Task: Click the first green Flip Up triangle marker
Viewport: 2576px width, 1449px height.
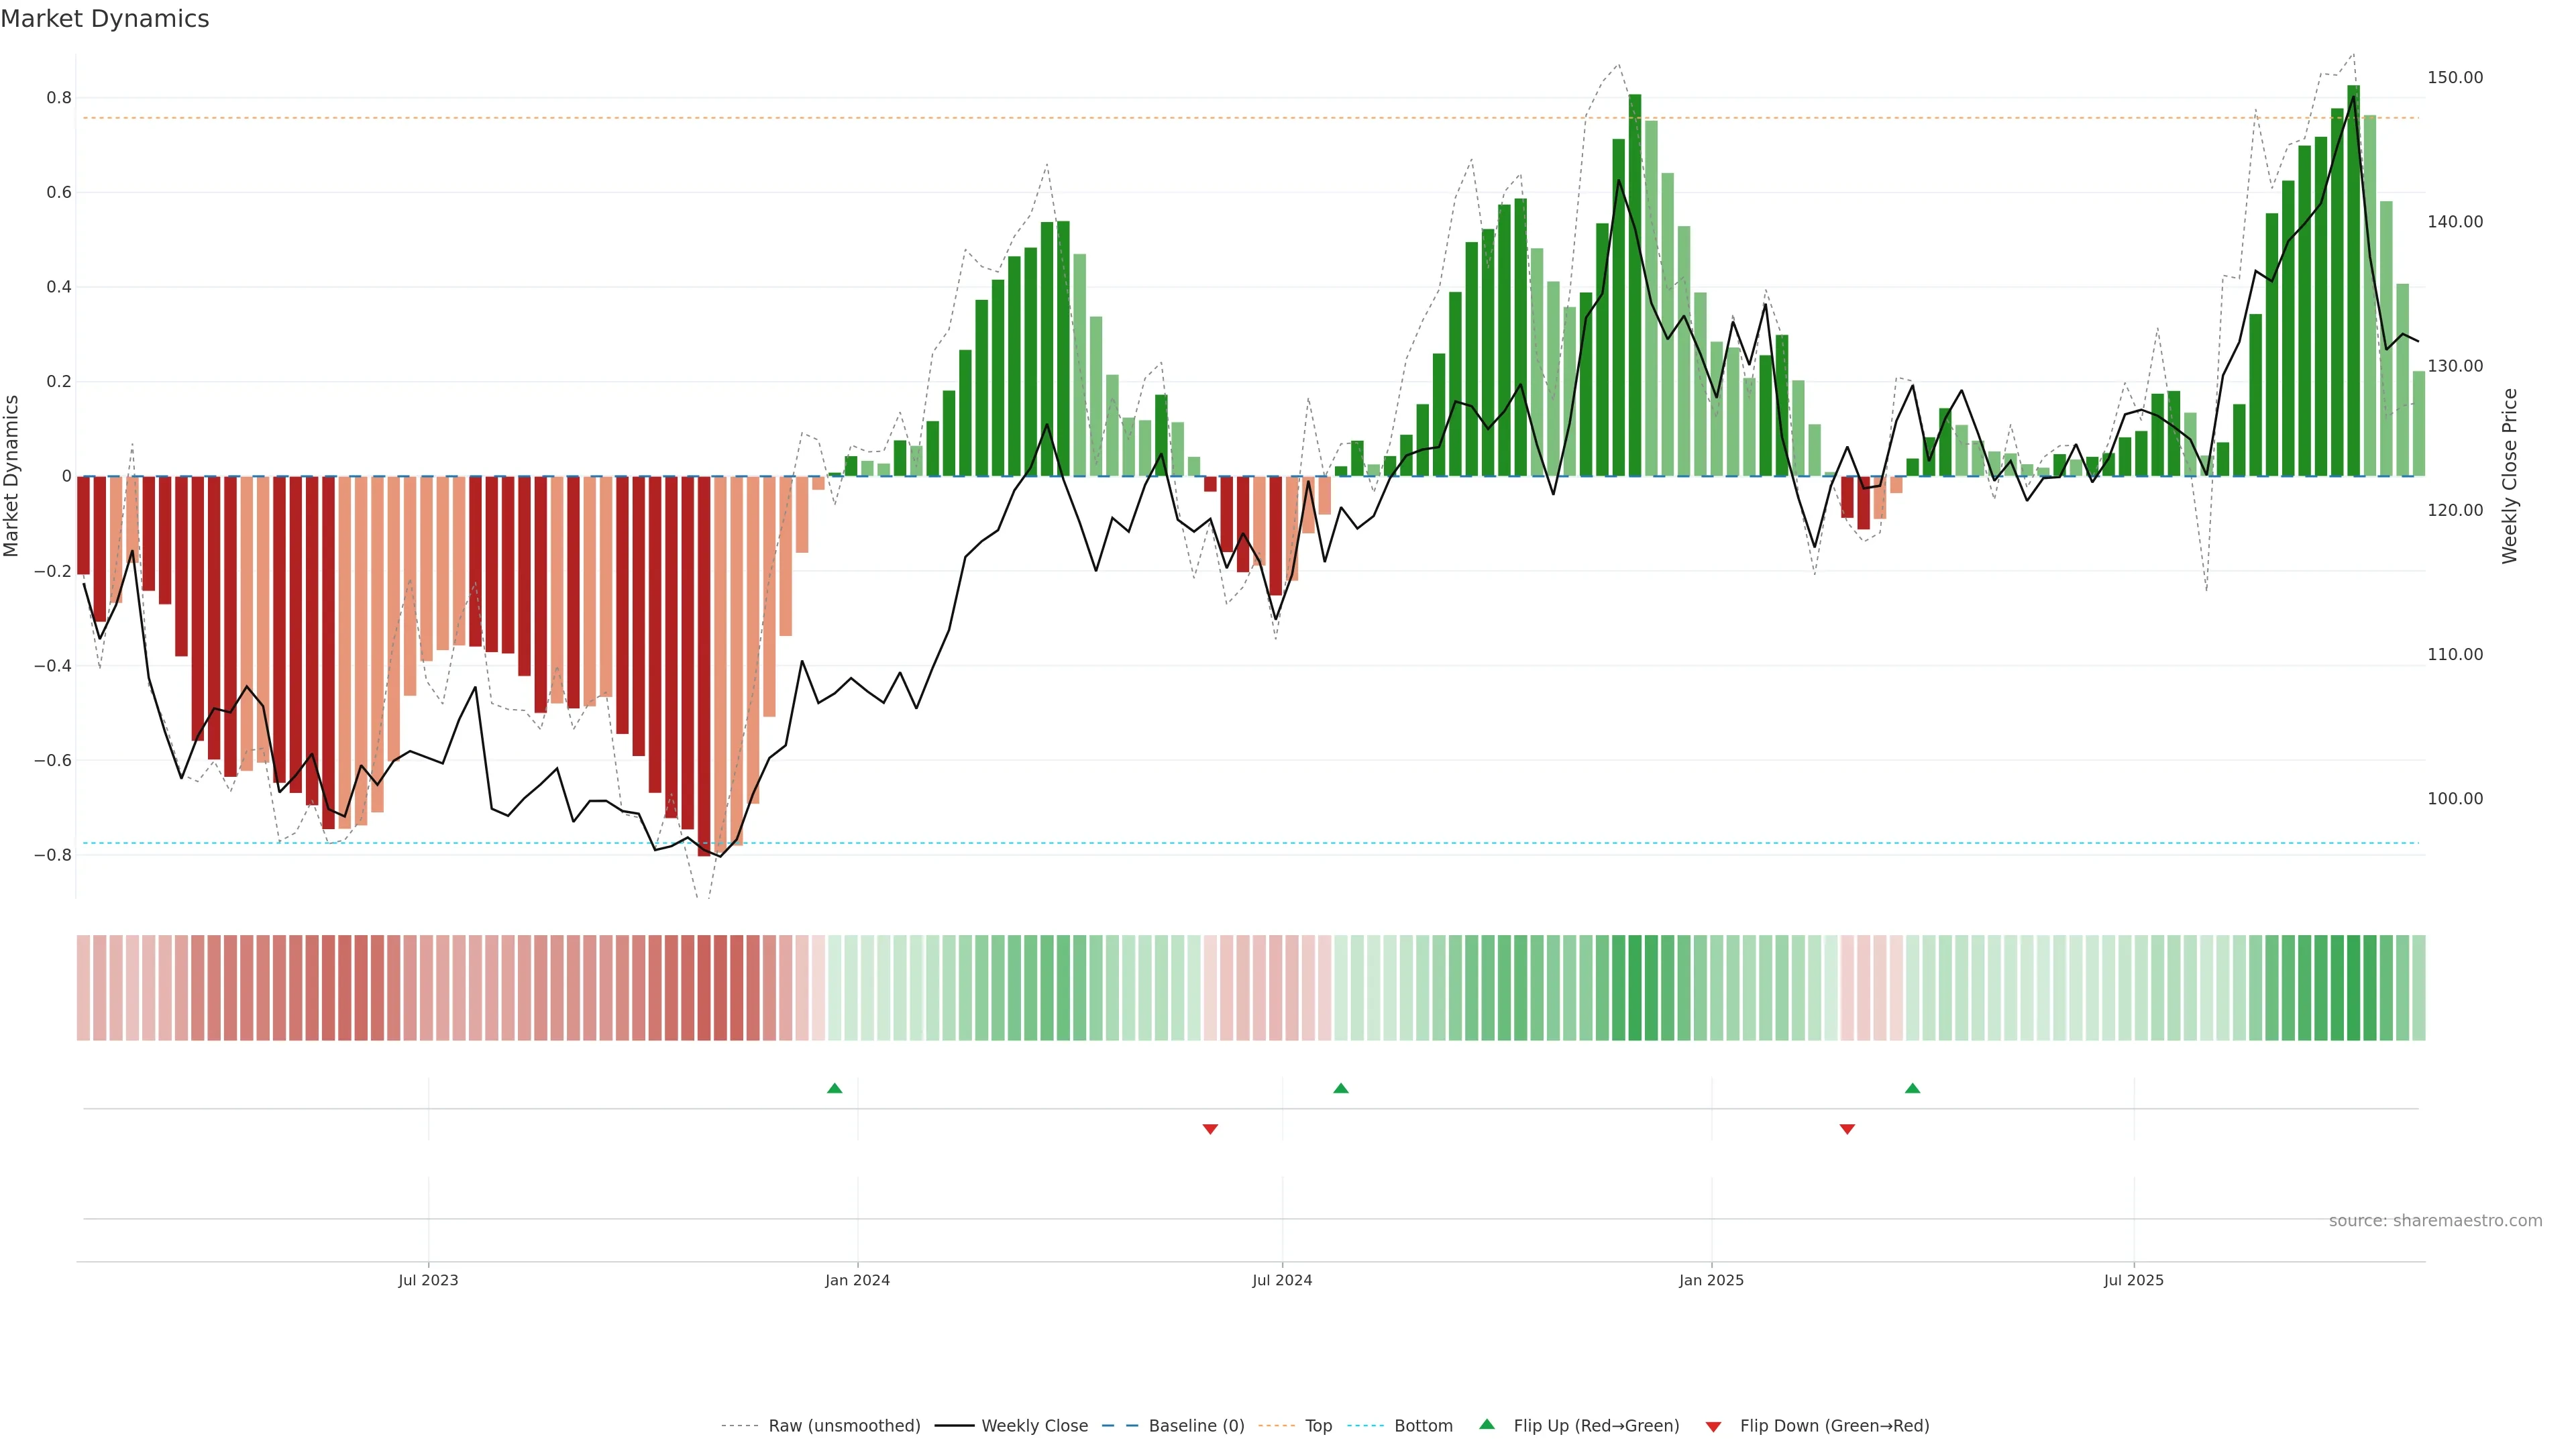Action: [835, 1088]
